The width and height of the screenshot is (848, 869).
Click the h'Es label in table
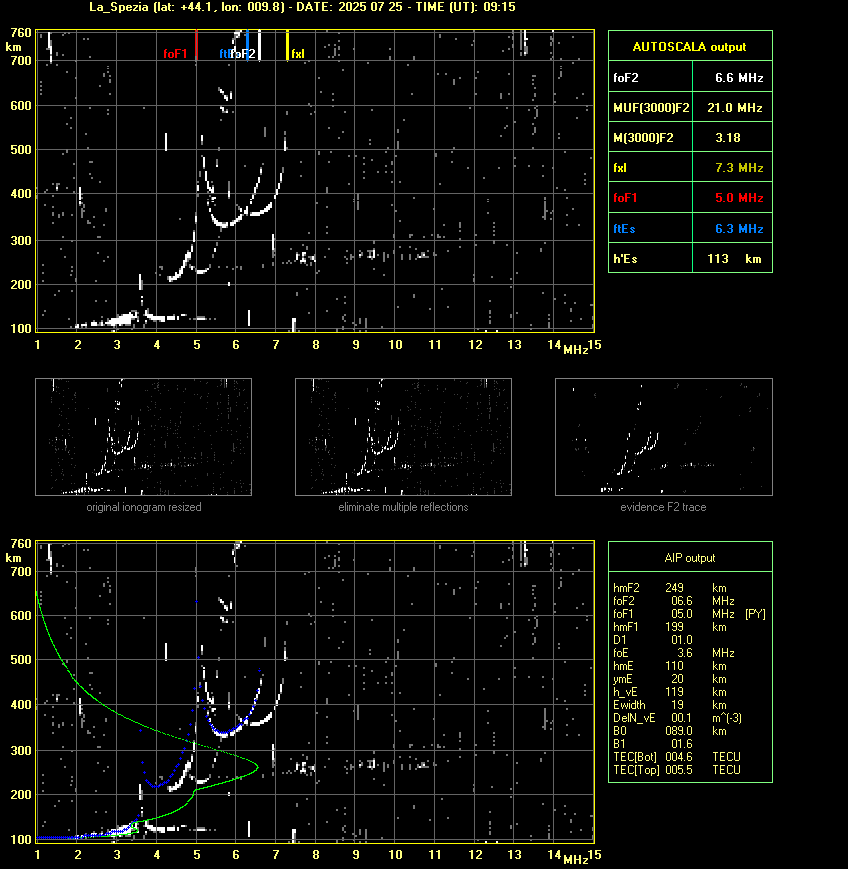(624, 259)
